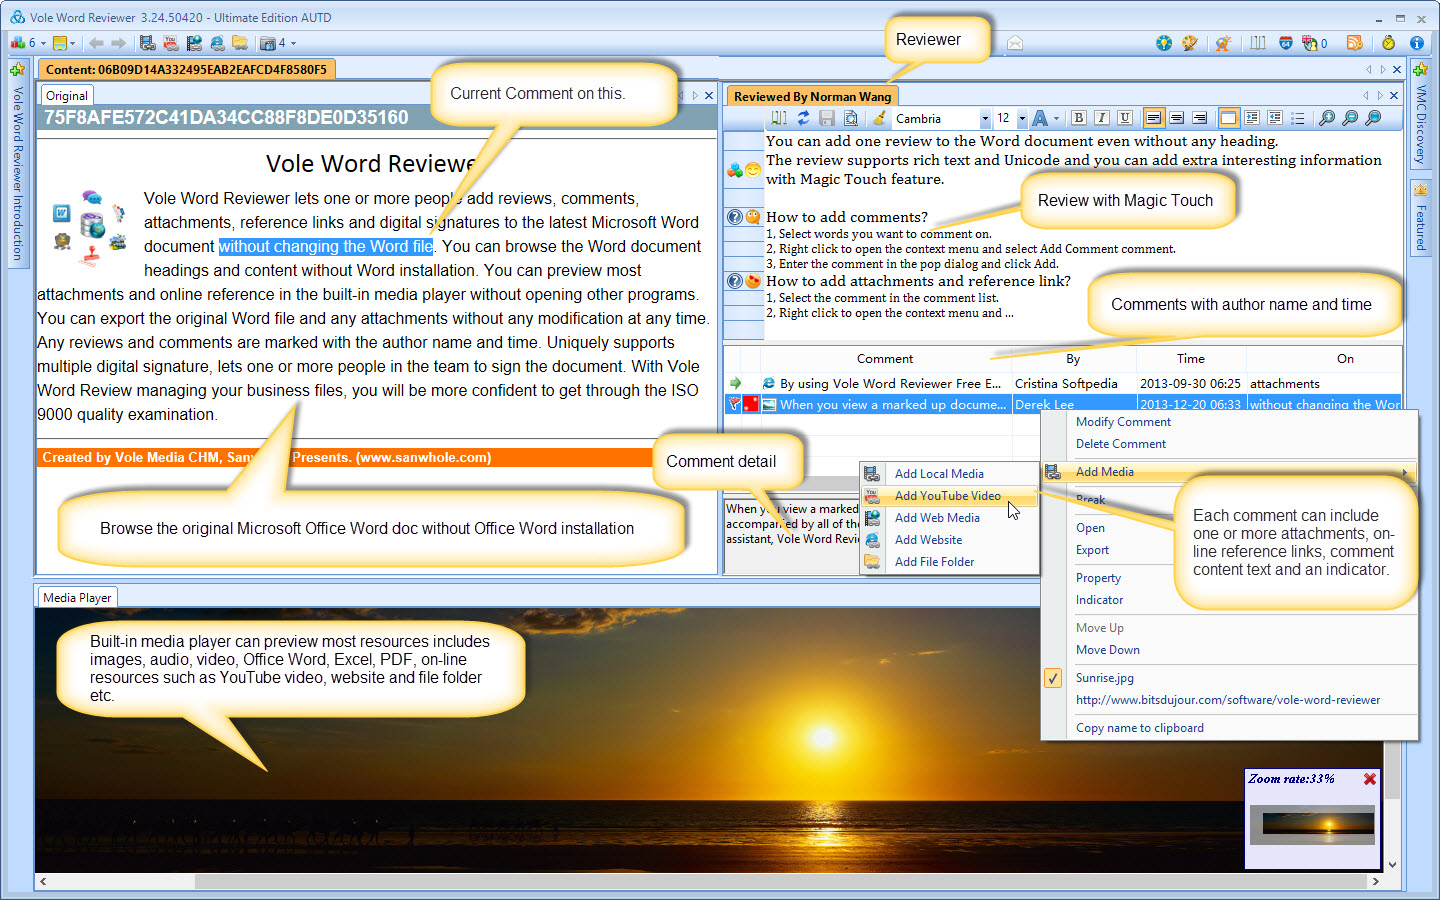1440x900 pixels.
Task: Expand the font size 12 dropdown
Action: (x=1022, y=119)
